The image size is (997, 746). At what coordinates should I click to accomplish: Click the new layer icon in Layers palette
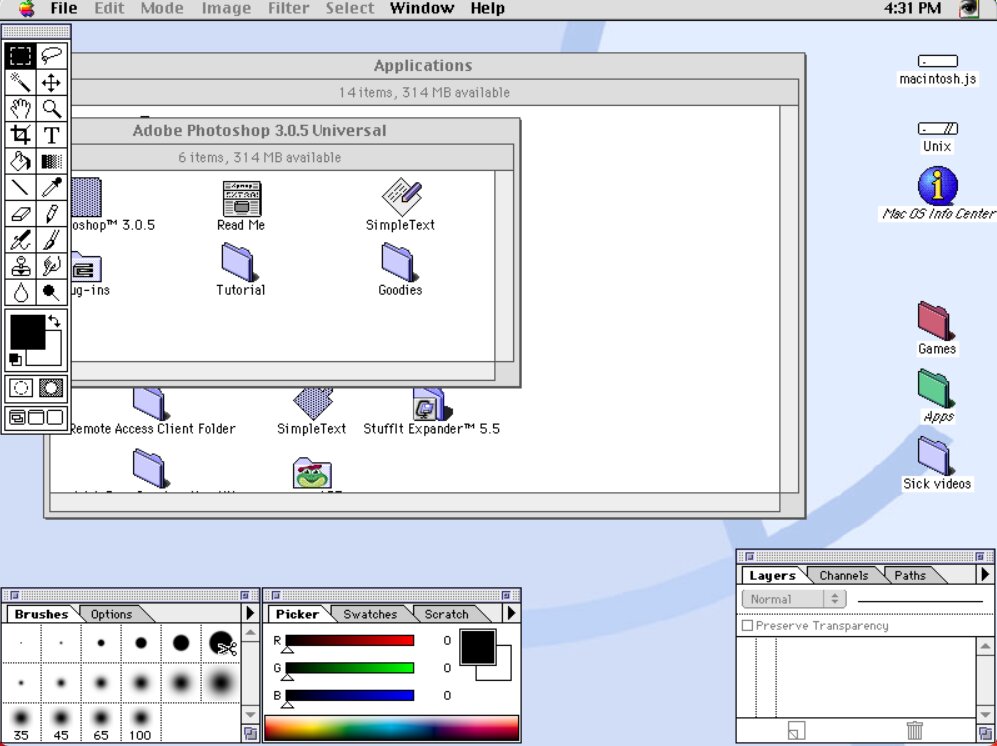pos(796,730)
